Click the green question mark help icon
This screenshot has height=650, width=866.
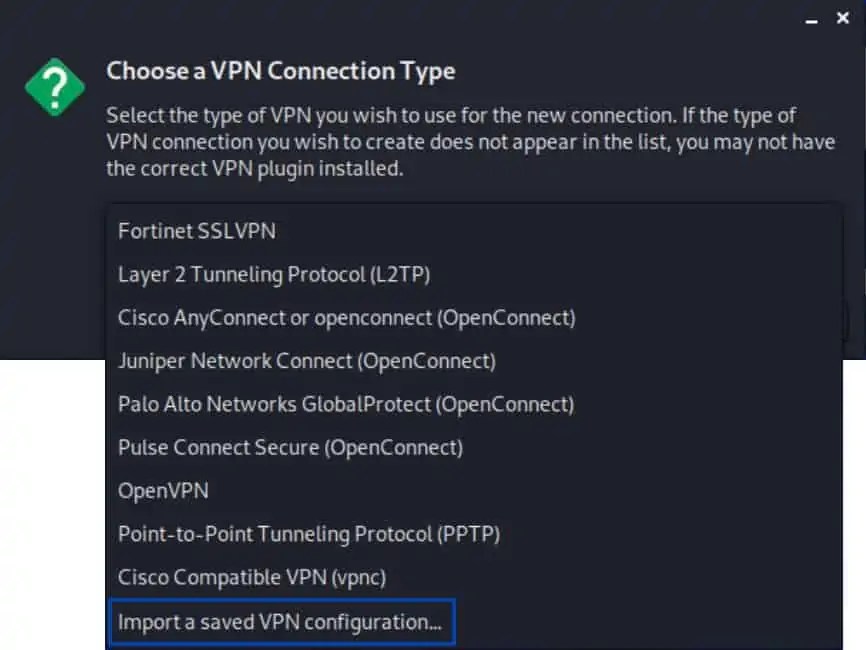pos(54,86)
